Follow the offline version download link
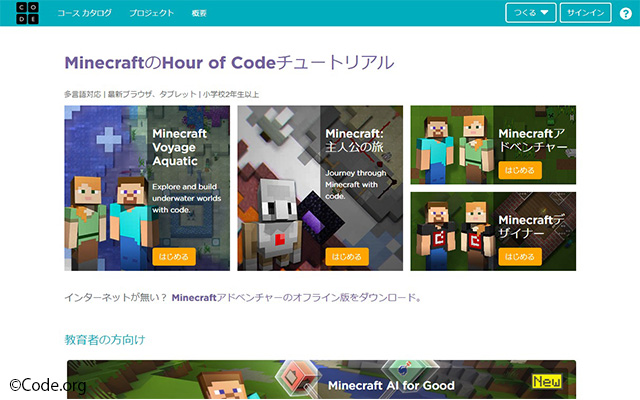640x400 pixels. [297, 298]
